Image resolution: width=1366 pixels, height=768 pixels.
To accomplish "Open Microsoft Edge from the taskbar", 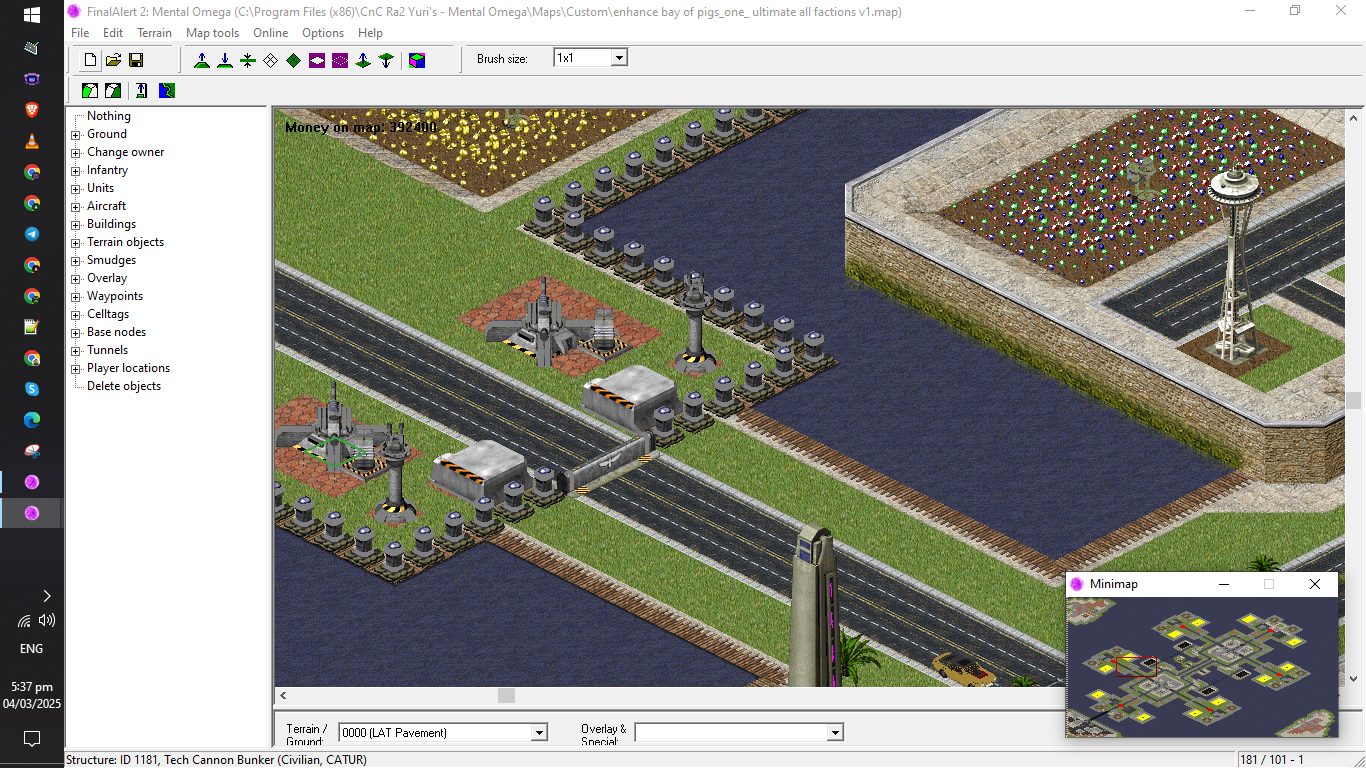I will pyautogui.click(x=31, y=420).
